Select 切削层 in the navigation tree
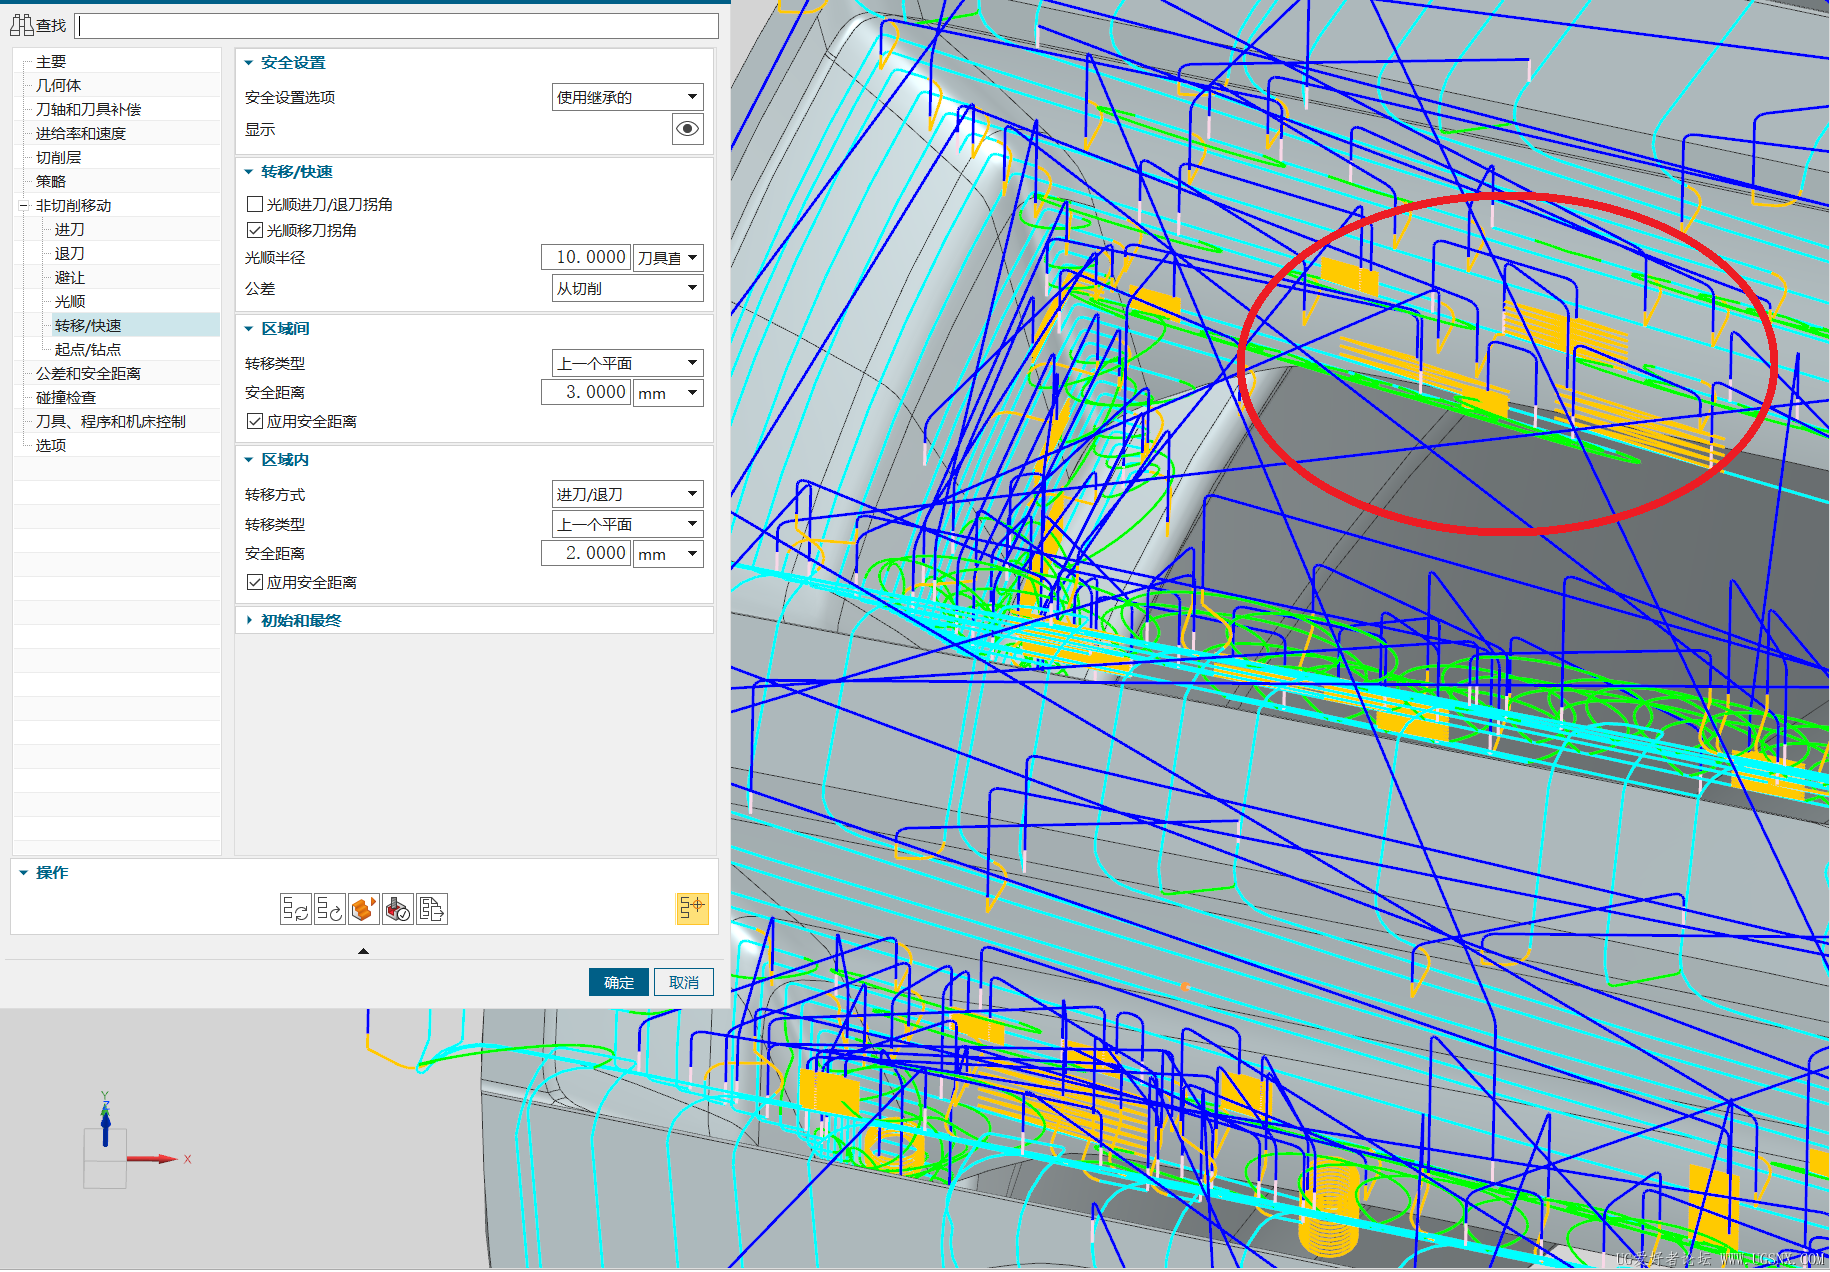Viewport: 1830px width, 1272px height. (59, 158)
